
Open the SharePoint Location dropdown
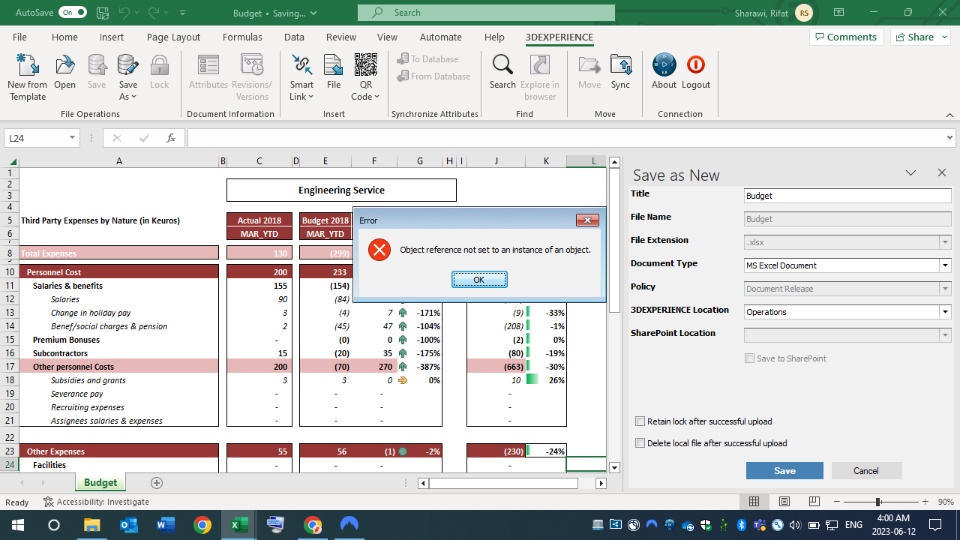click(945, 335)
